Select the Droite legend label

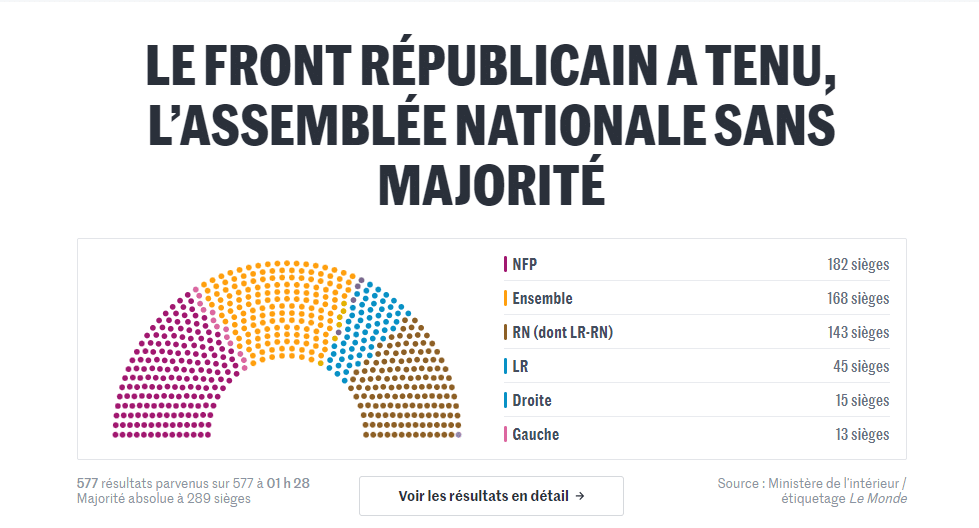(532, 400)
